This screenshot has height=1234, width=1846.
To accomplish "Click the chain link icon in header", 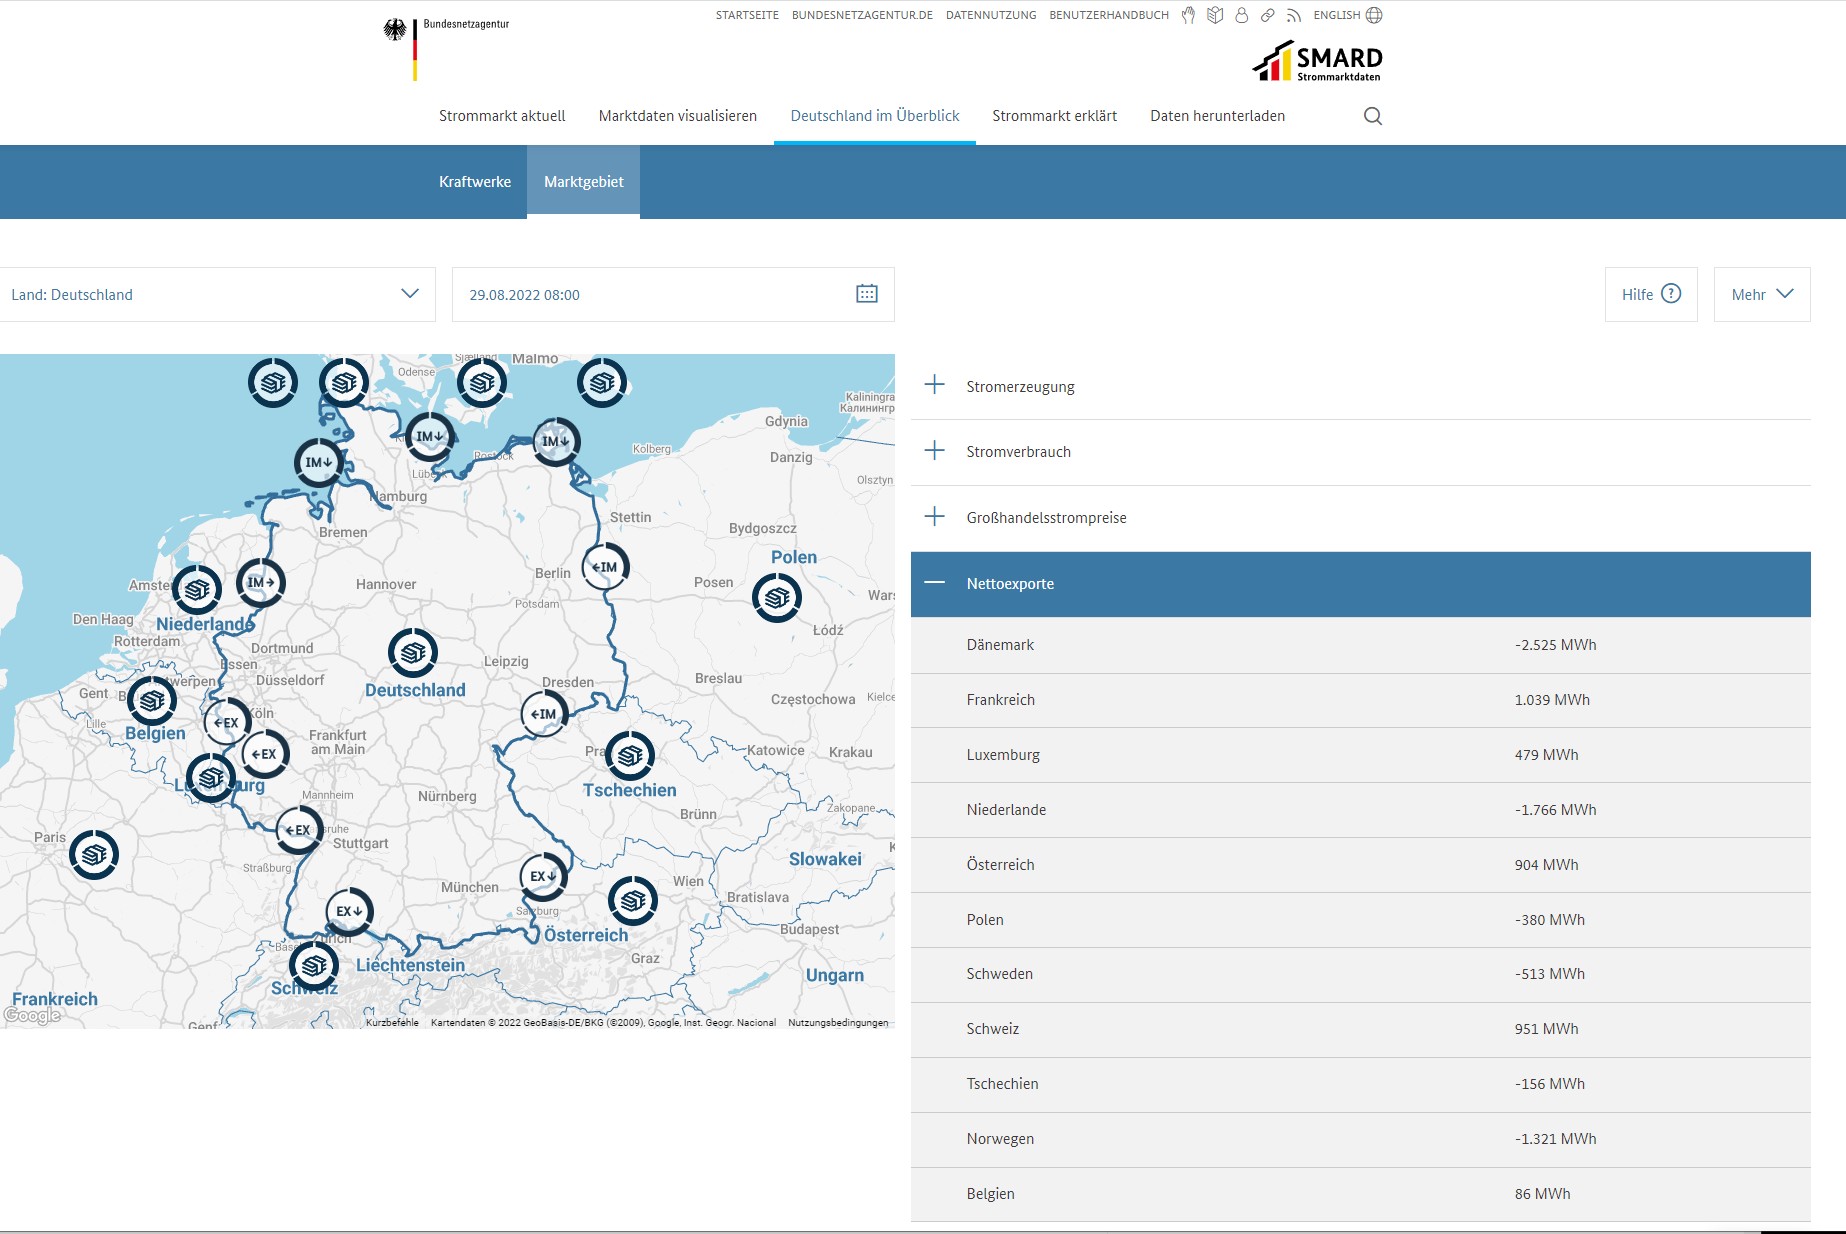I will (x=1267, y=15).
